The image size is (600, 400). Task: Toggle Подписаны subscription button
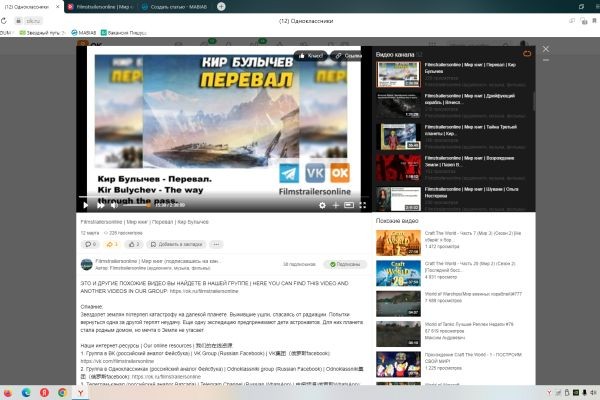coord(345,264)
